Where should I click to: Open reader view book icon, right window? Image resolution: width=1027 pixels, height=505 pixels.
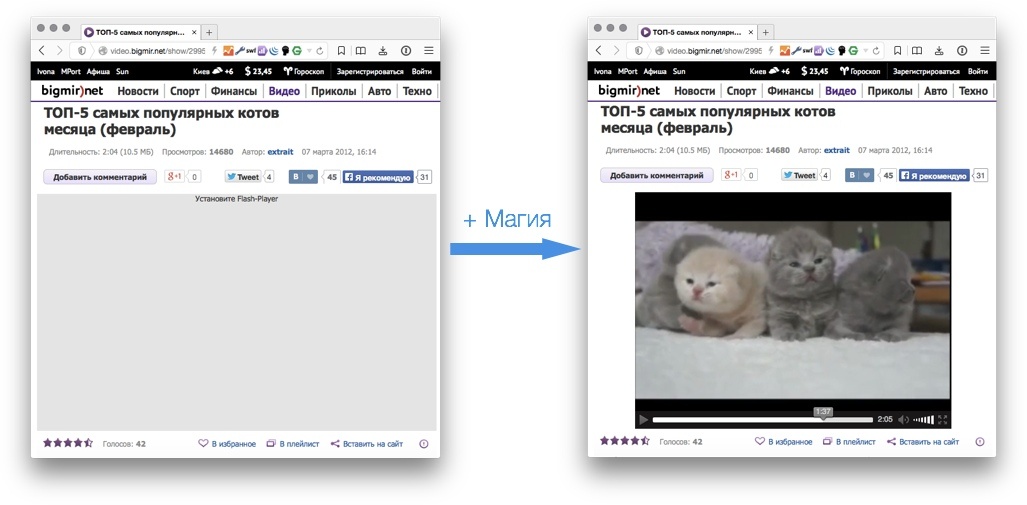(x=917, y=50)
